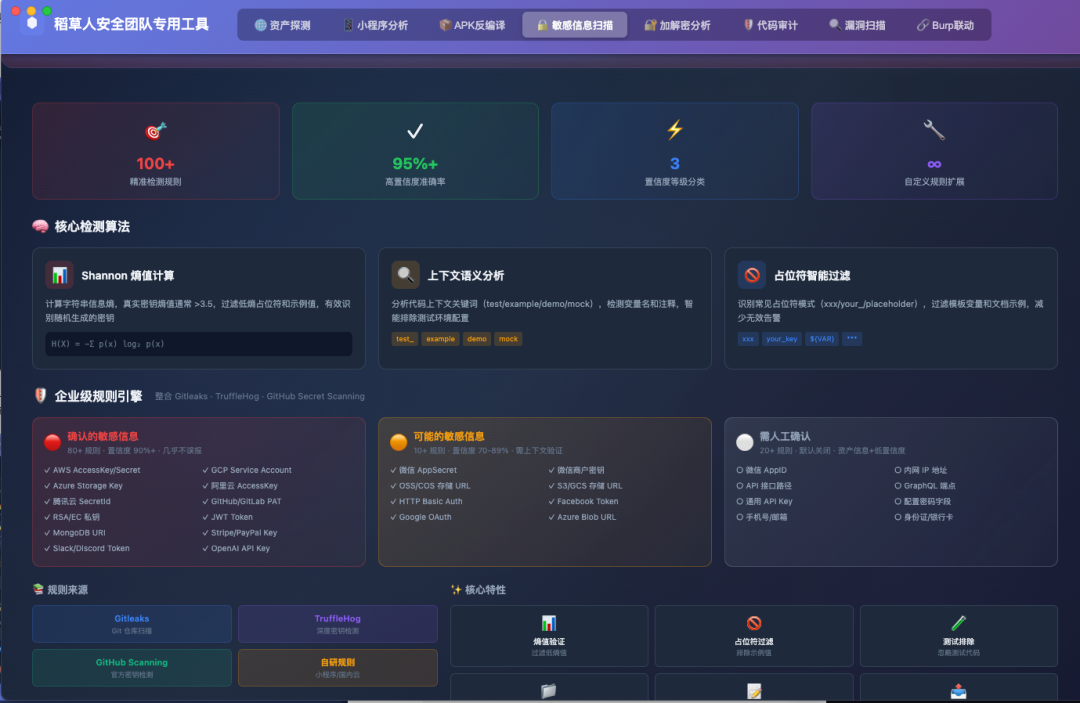1080x703 pixels.
Task: Click the horizontal scrollbar at window bottom
Action: (x=586, y=701)
